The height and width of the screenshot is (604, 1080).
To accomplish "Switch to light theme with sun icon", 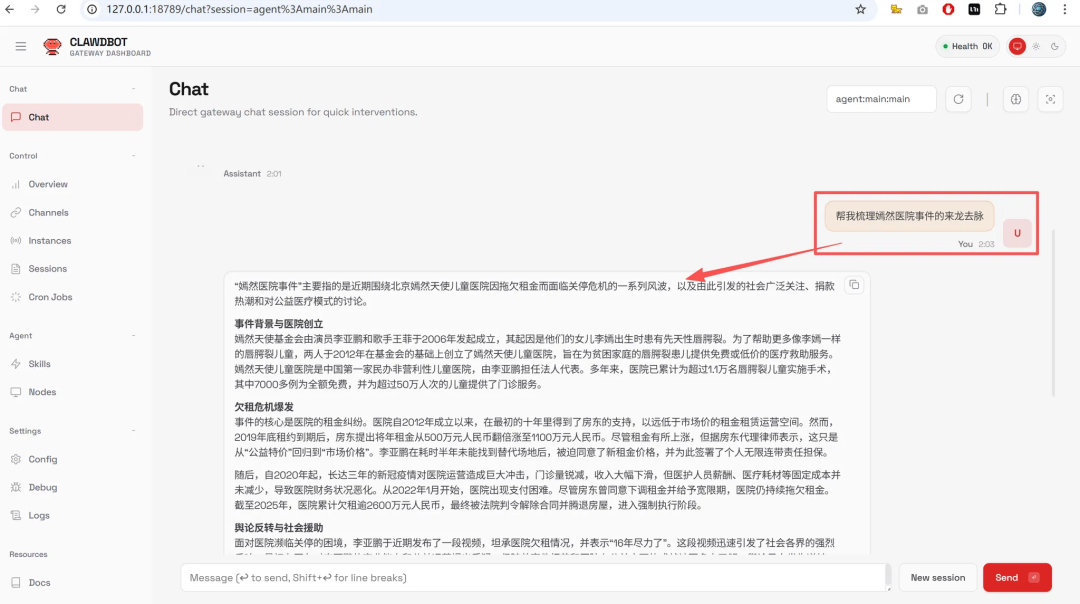I will pos(1036,46).
